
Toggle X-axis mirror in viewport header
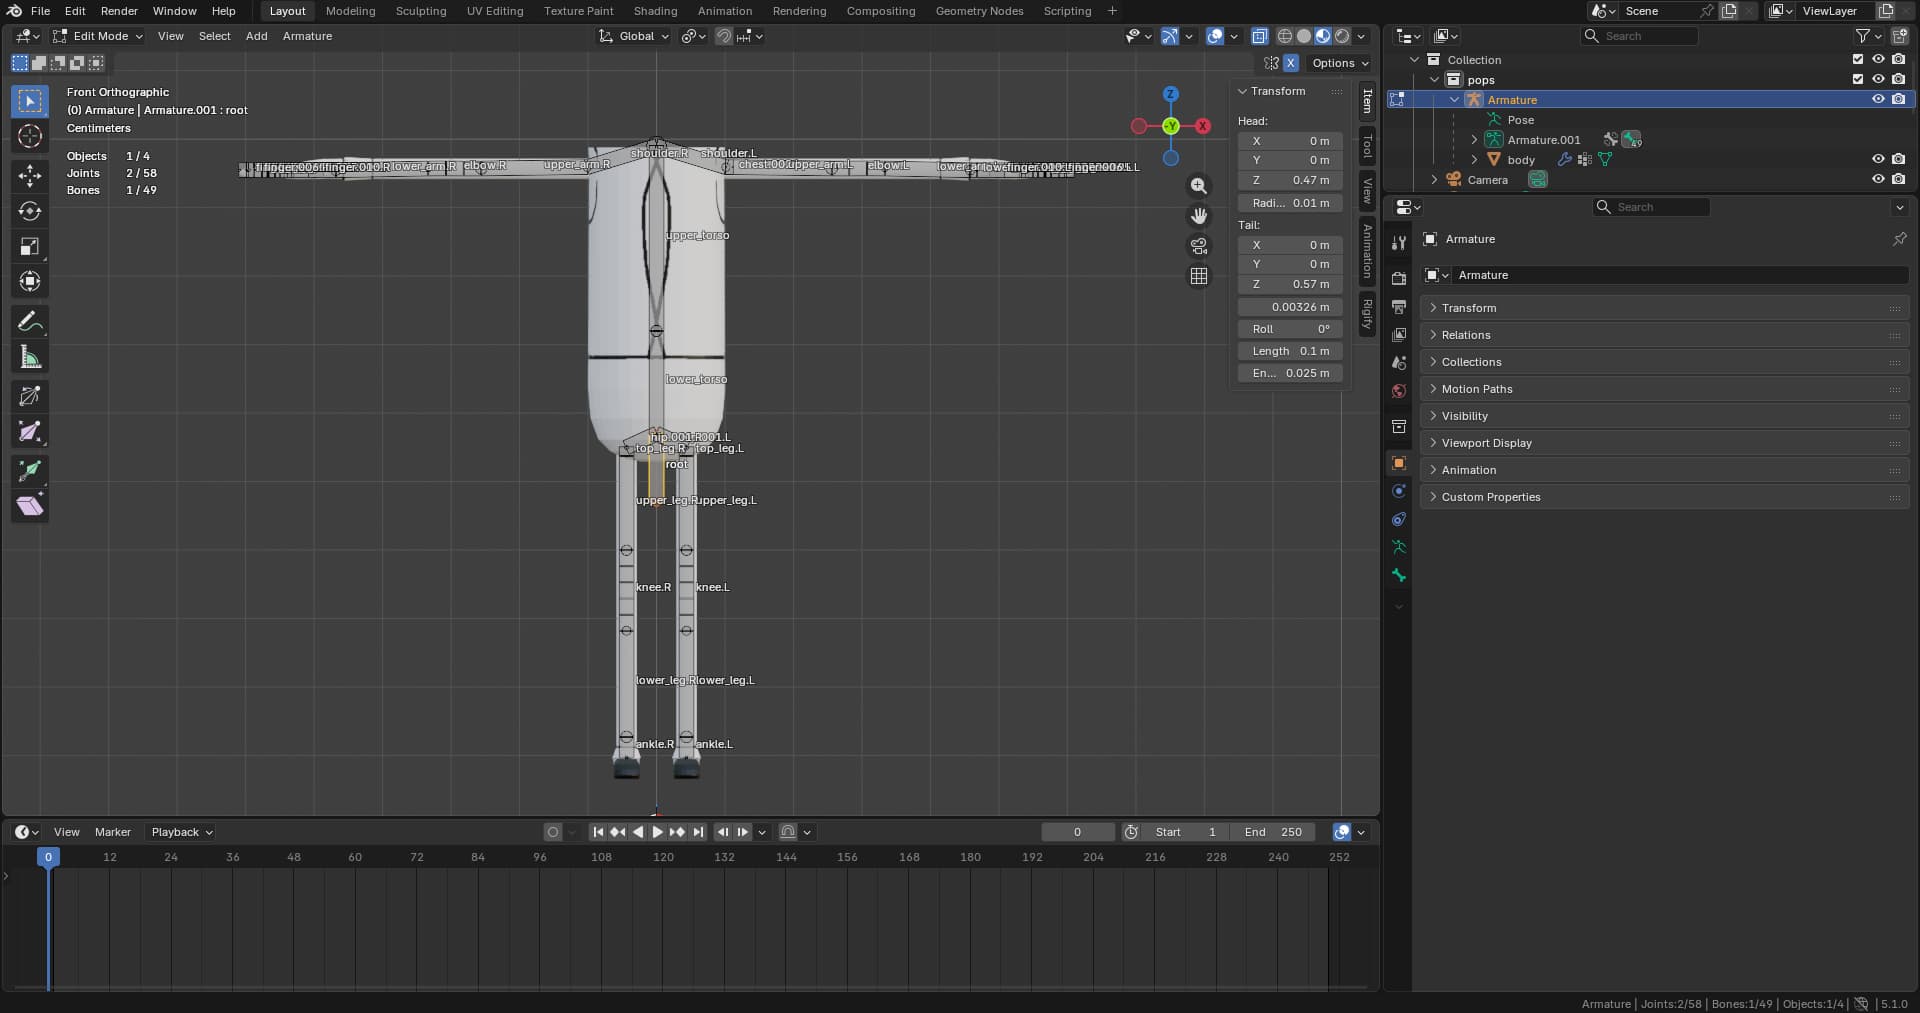tap(1291, 63)
